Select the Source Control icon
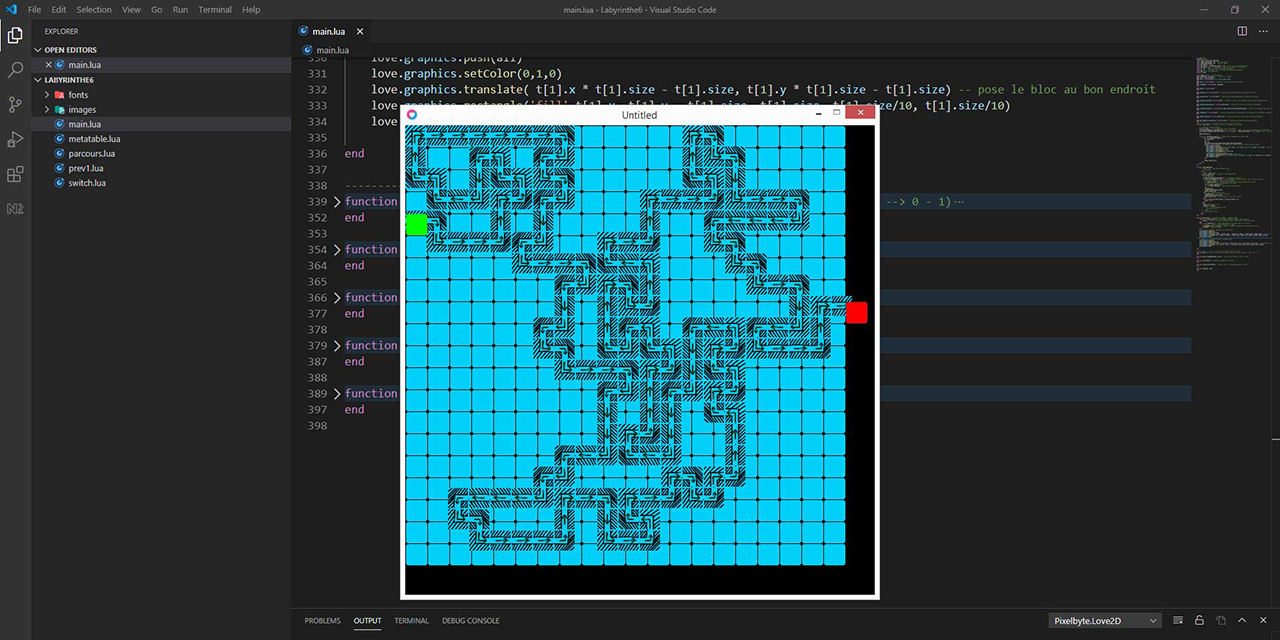The image size is (1280, 640). point(15,104)
